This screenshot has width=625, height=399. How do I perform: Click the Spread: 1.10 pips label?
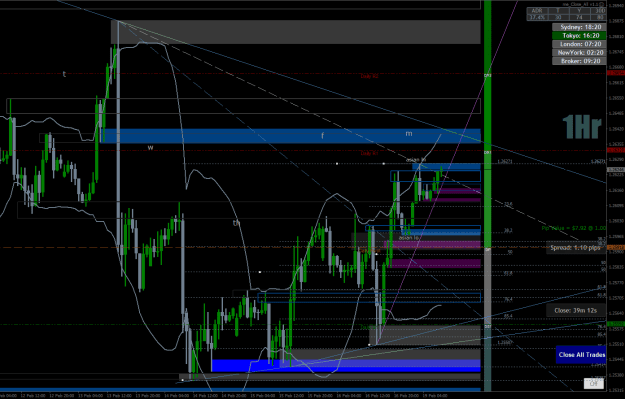pyautogui.click(x=575, y=248)
